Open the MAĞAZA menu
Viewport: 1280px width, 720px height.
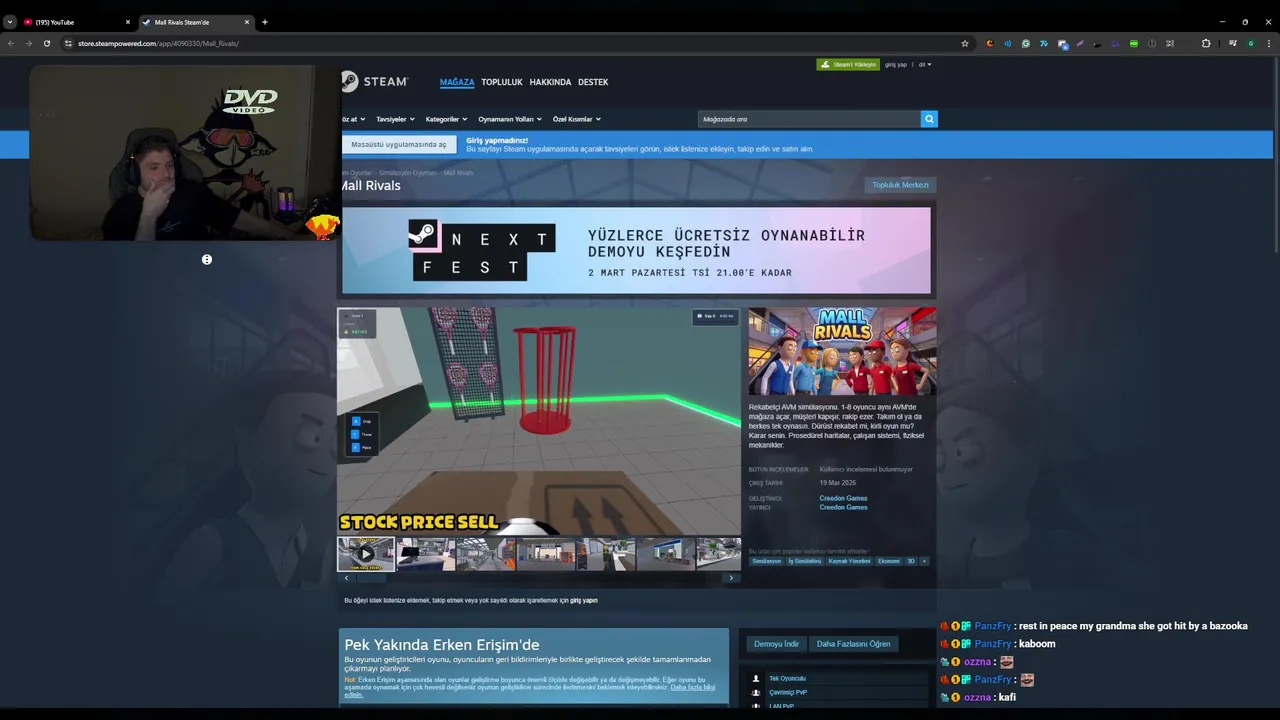tap(457, 82)
